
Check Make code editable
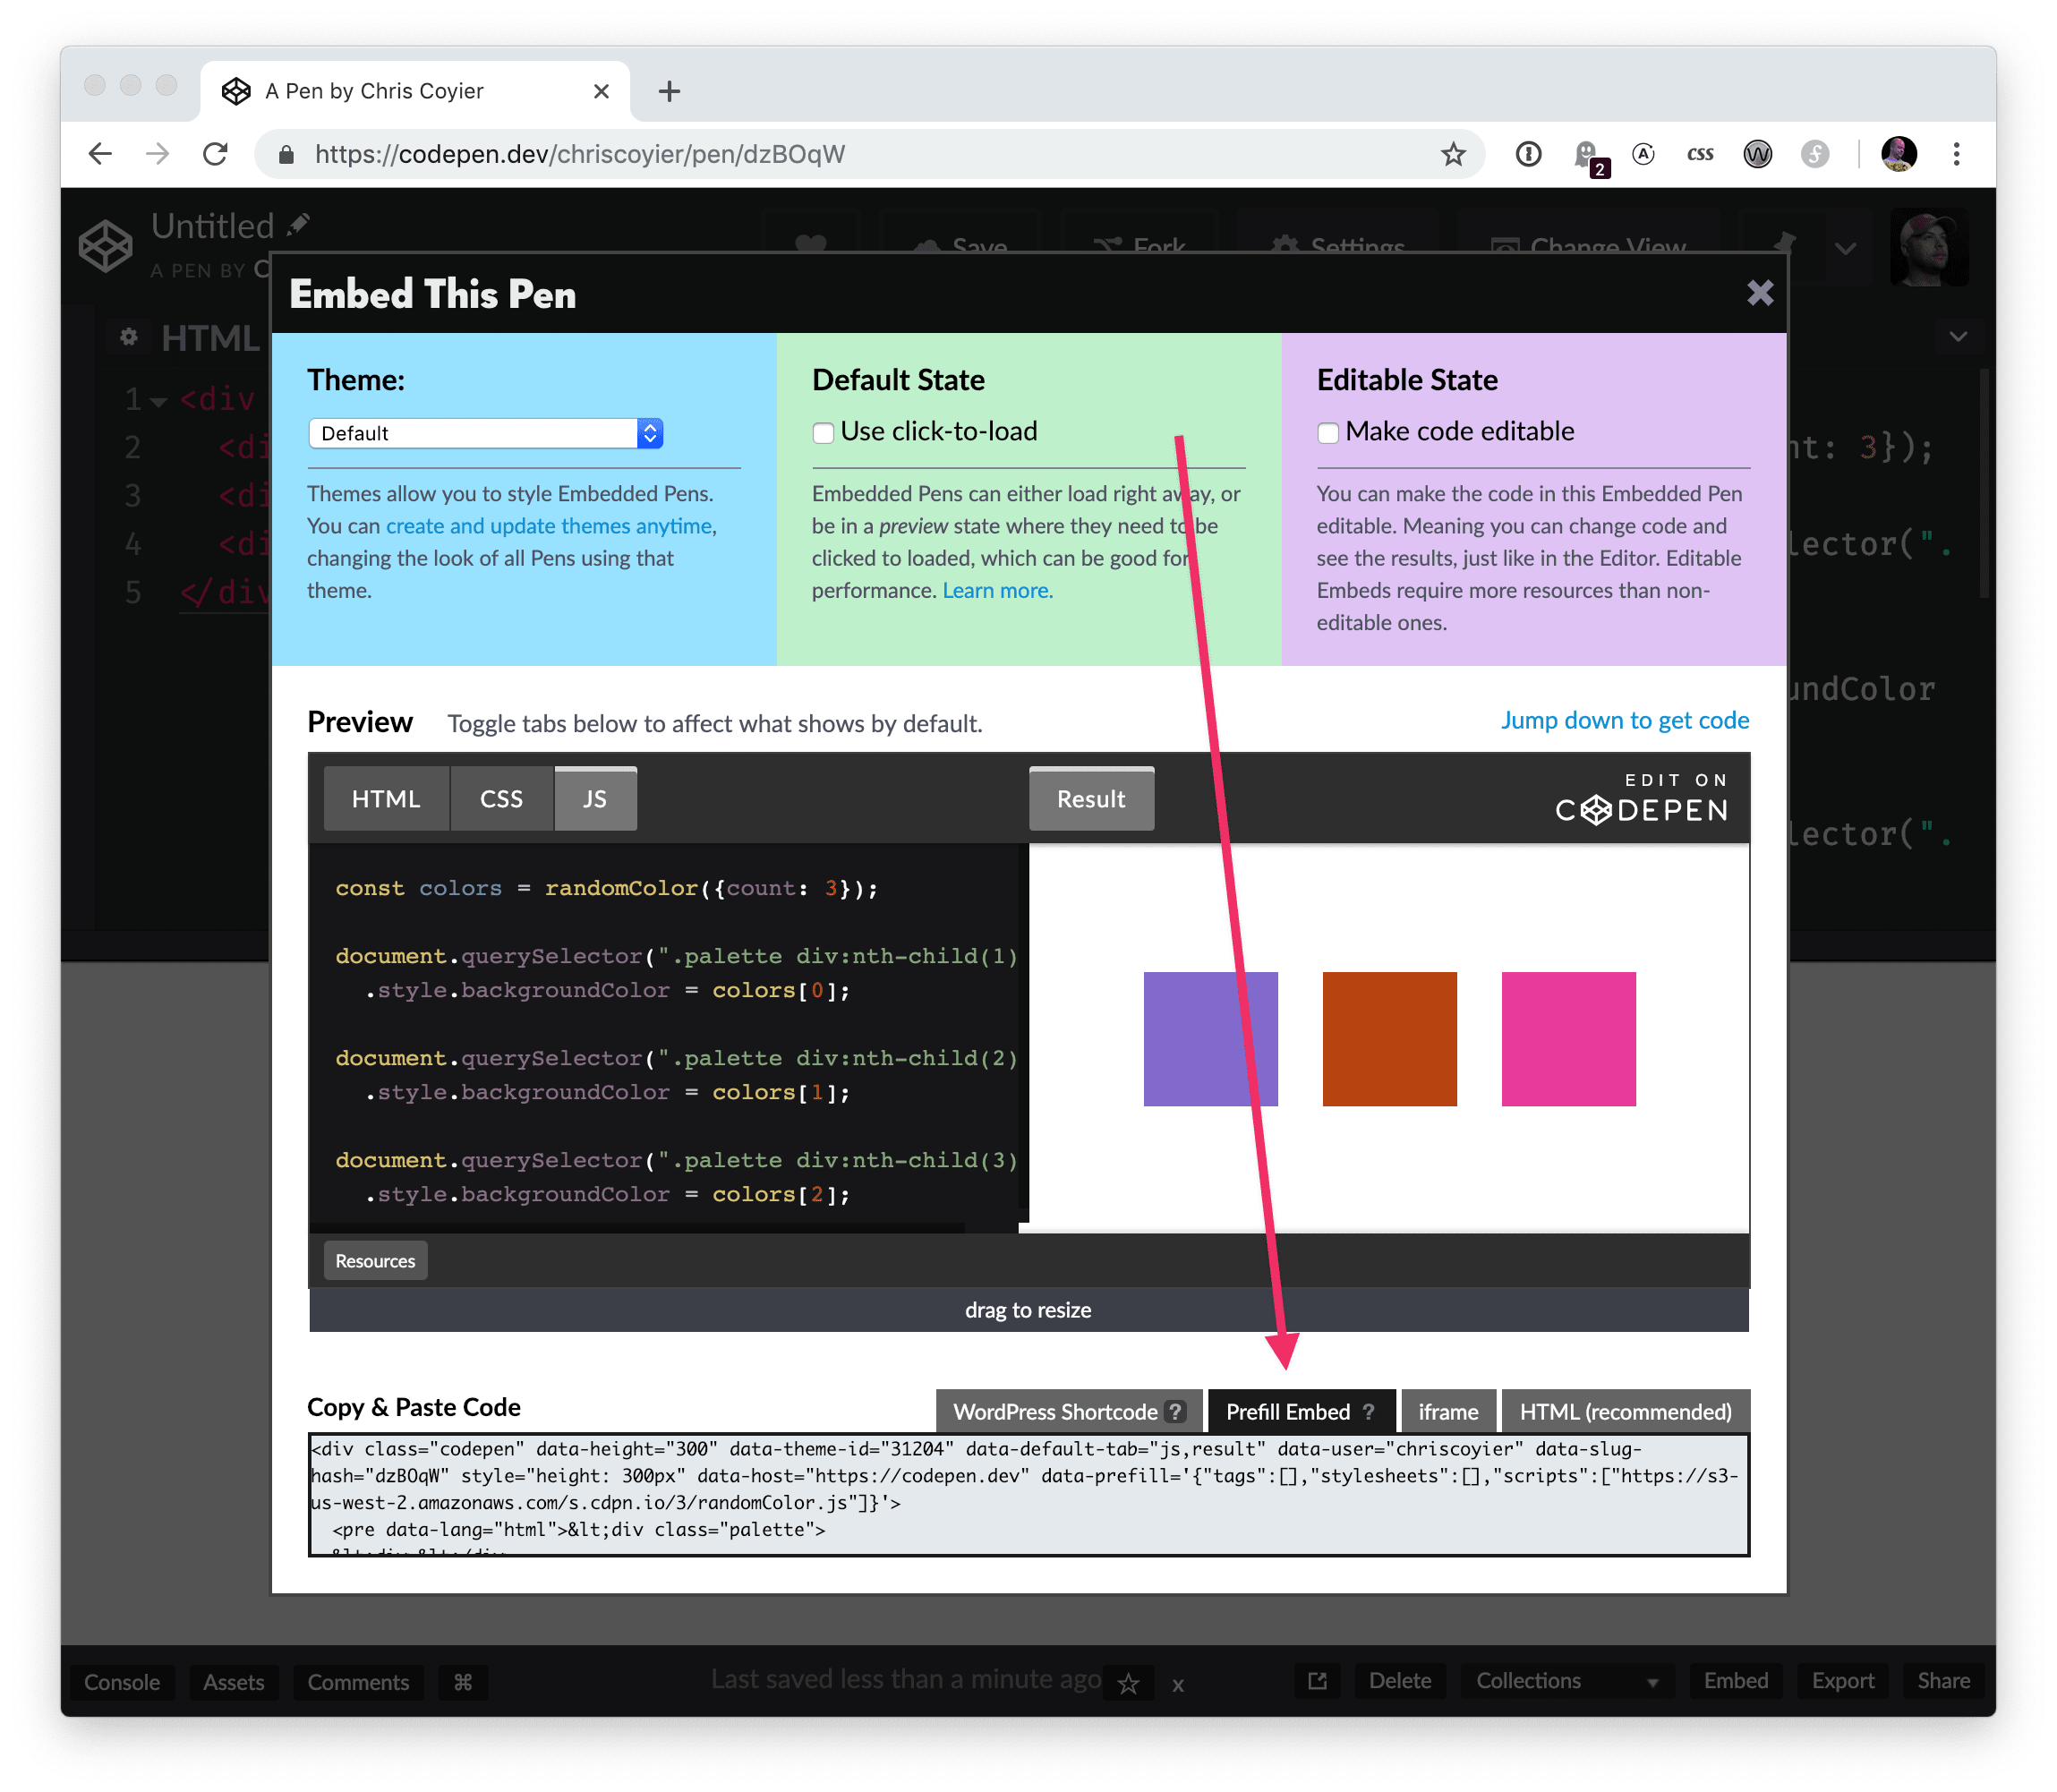point(1328,433)
